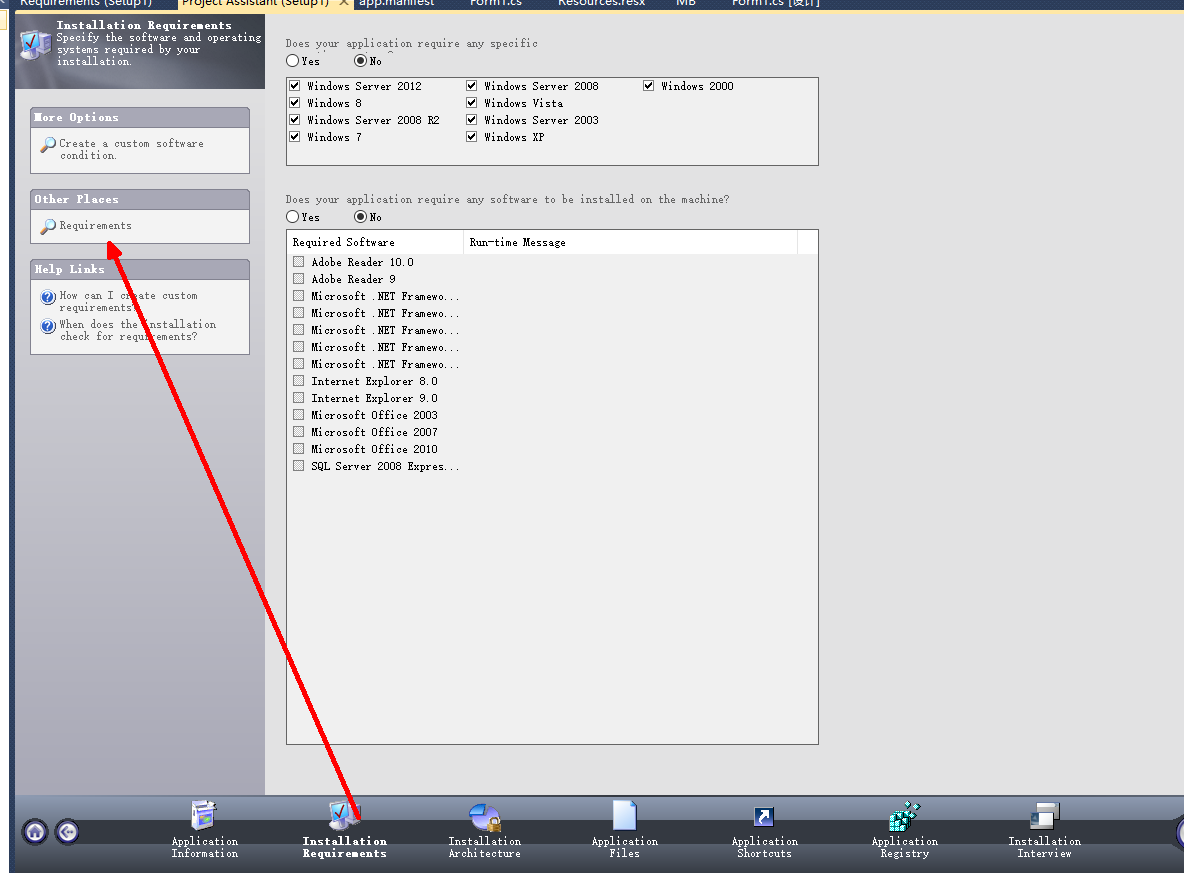
Task: Select Yes for specific operating system requirement
Action: coord(292,60)
